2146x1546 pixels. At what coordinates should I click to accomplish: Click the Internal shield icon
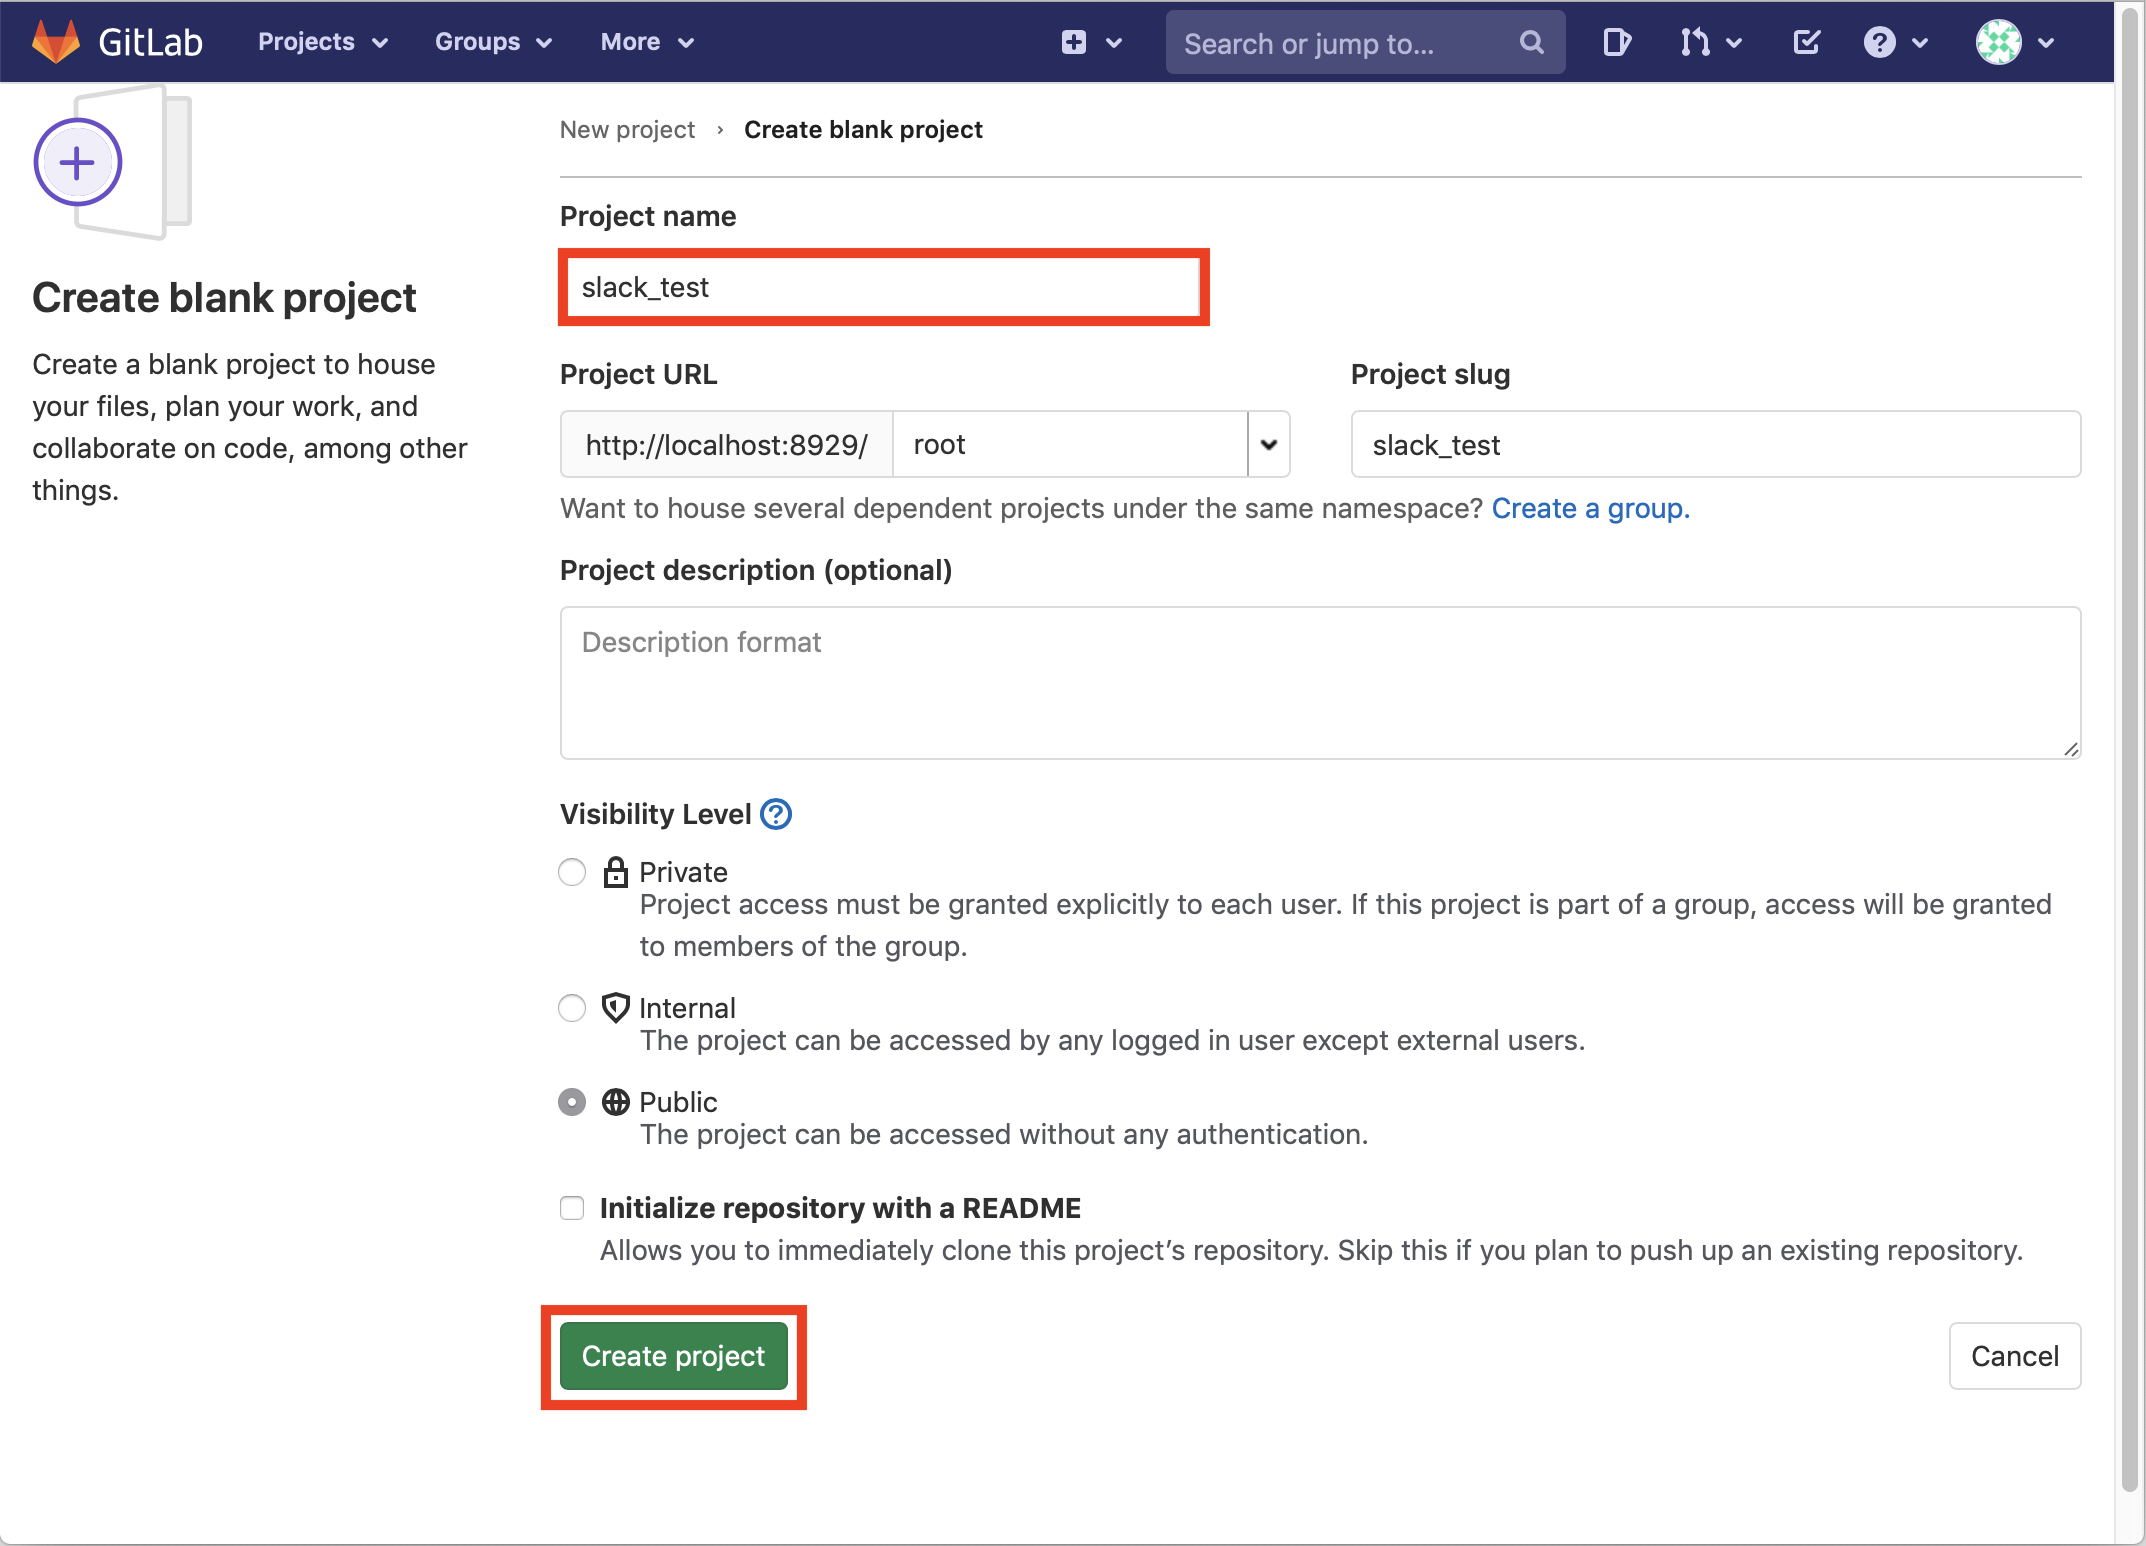615,1007
